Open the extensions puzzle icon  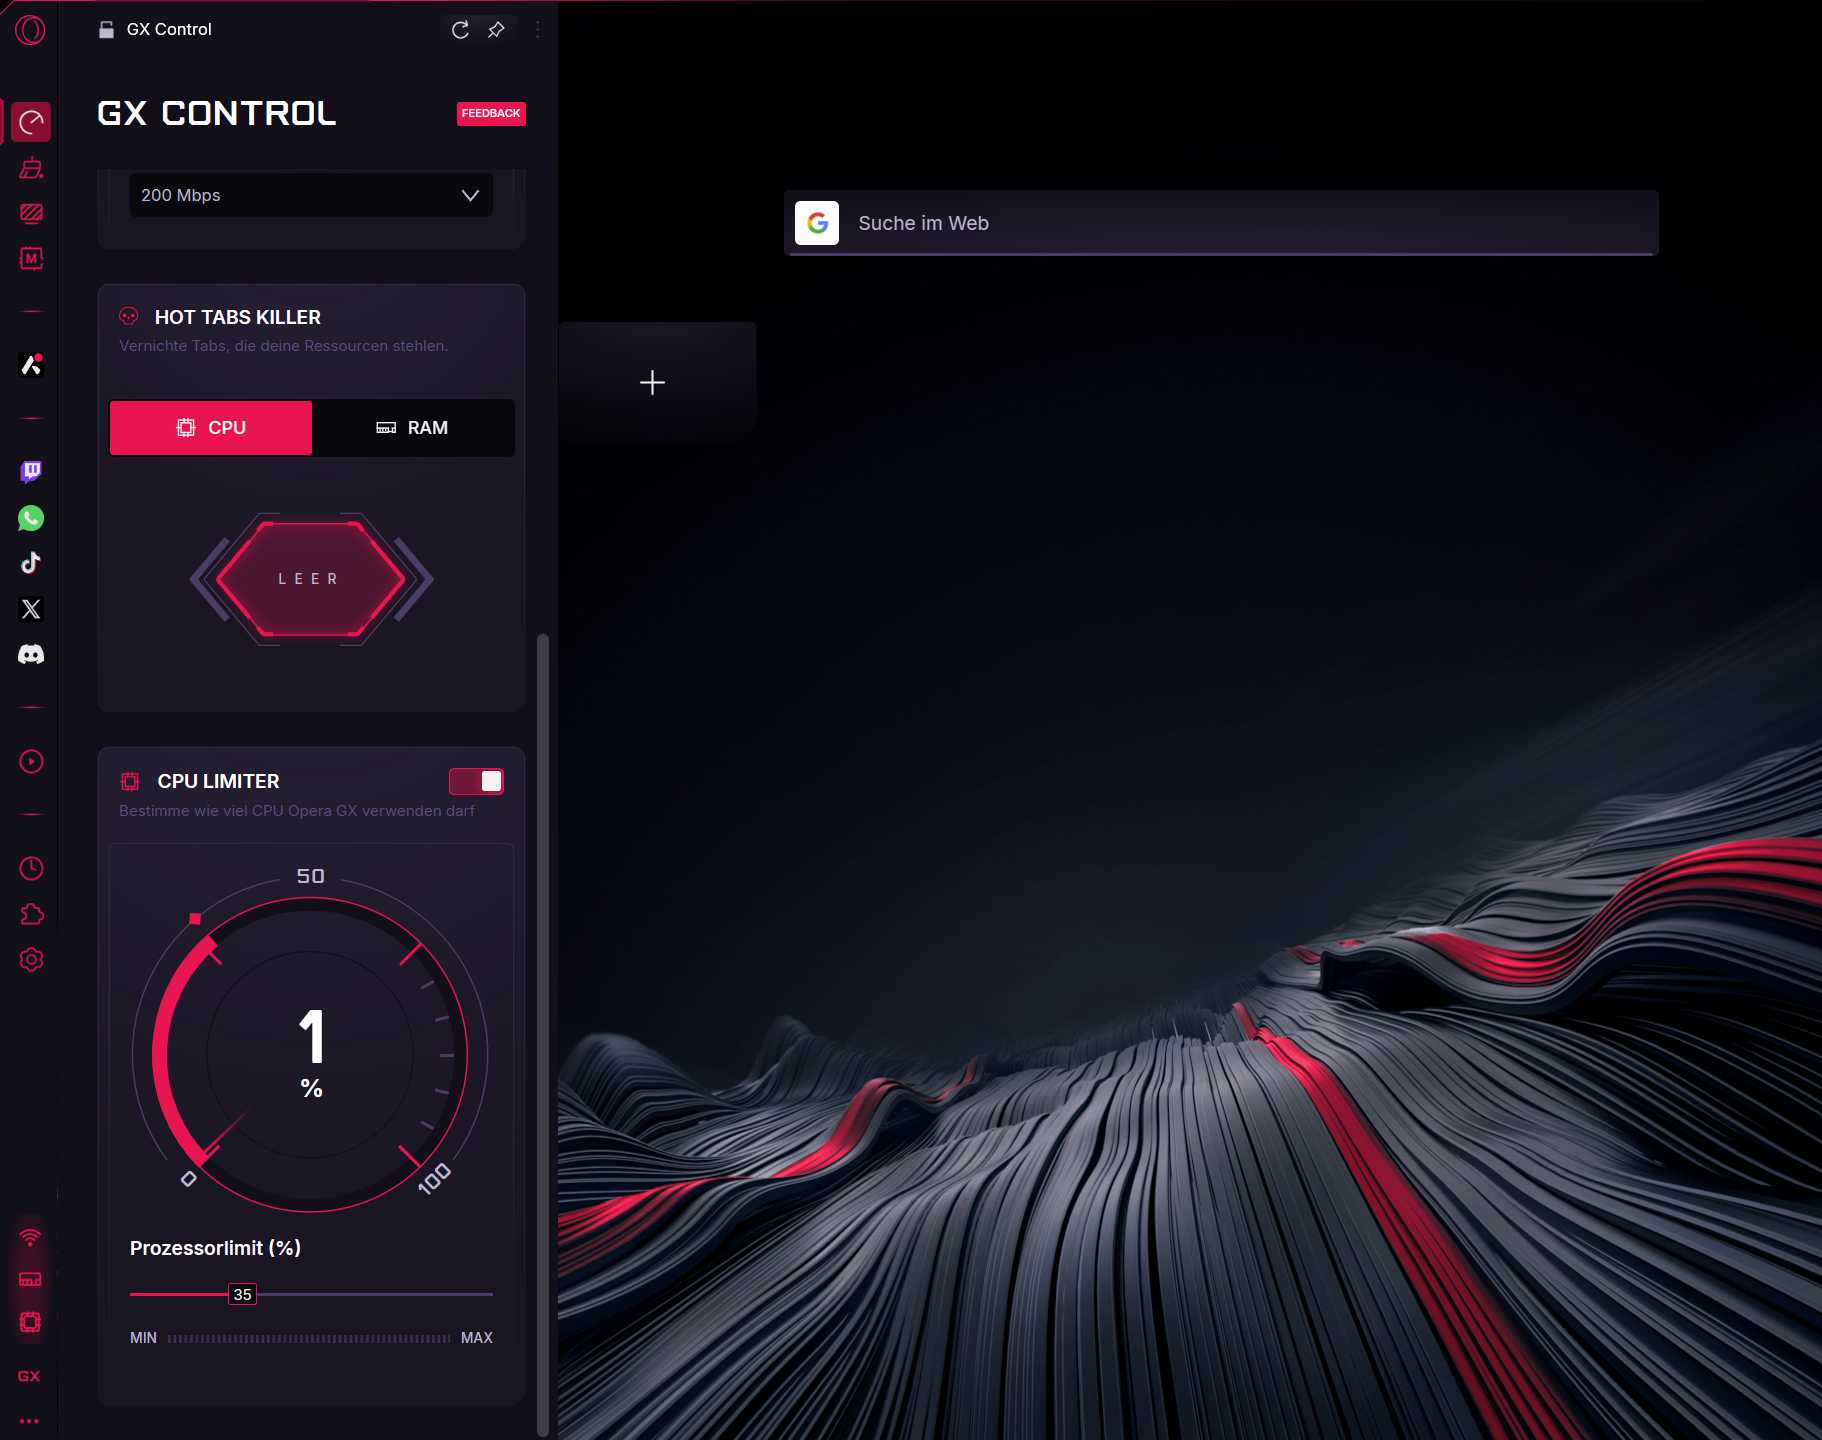click(30, 913)
